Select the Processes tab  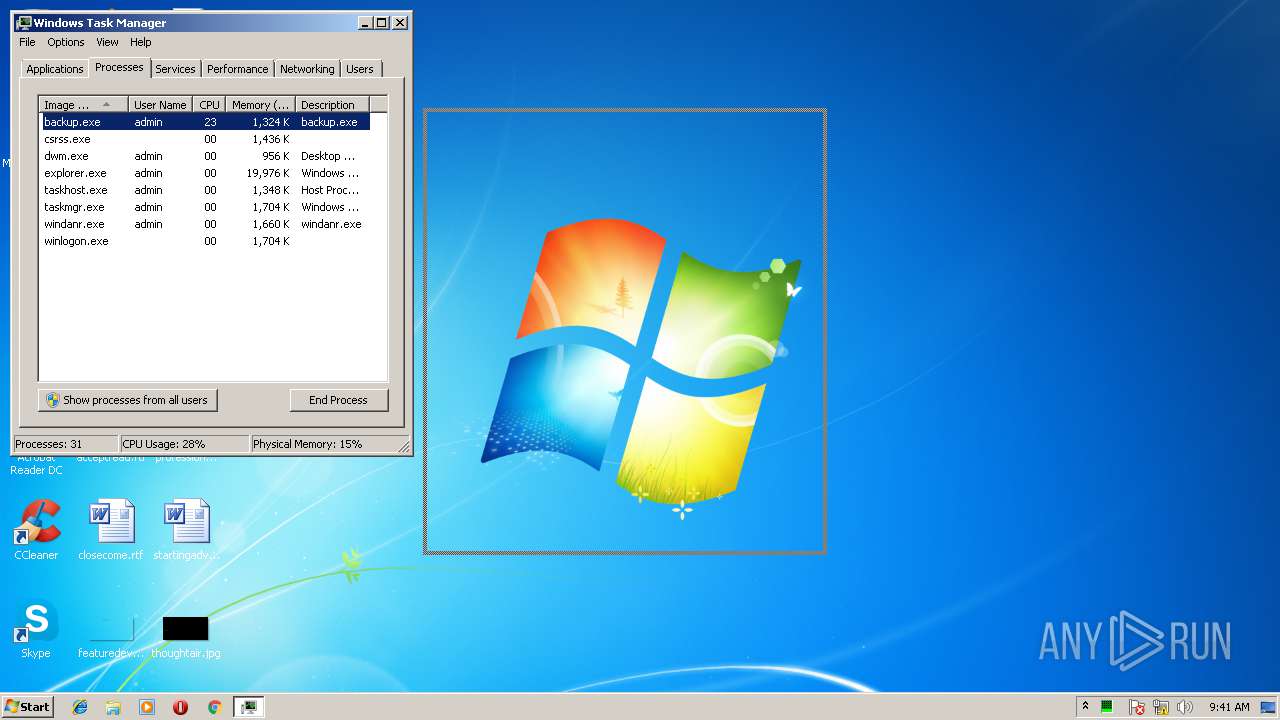pos(119,67)
